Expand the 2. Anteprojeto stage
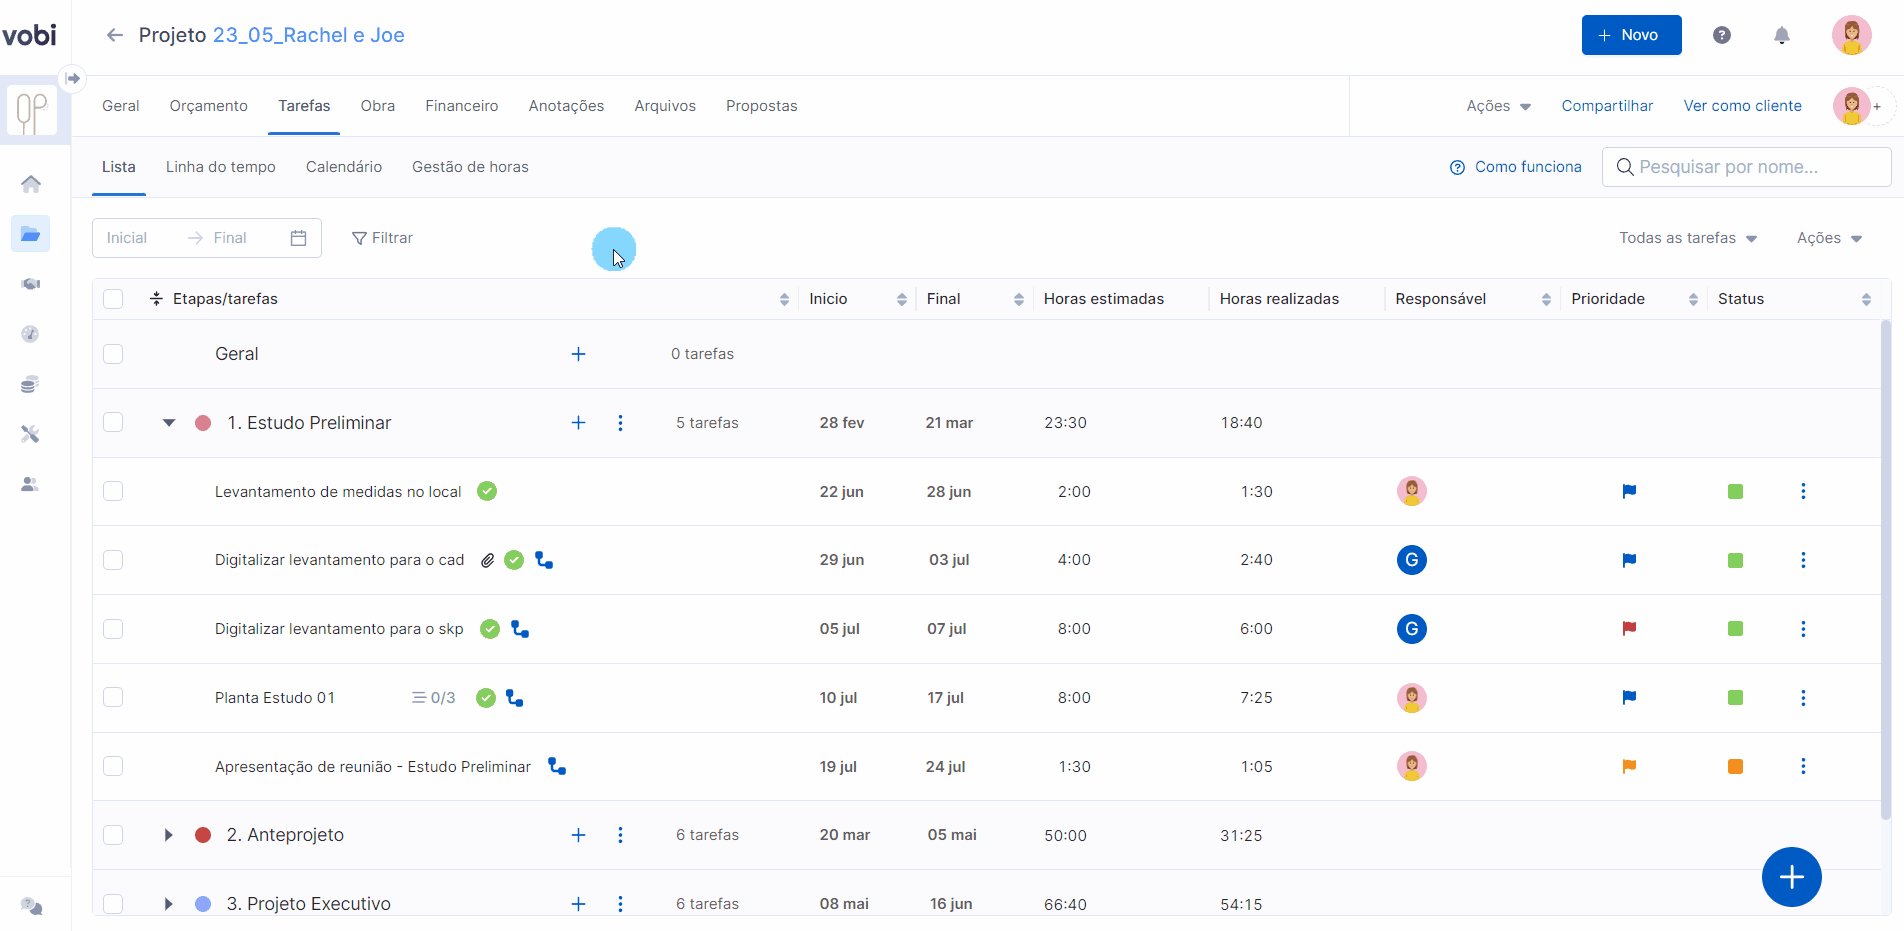The image size is (1904, 931). click(168, 835)
